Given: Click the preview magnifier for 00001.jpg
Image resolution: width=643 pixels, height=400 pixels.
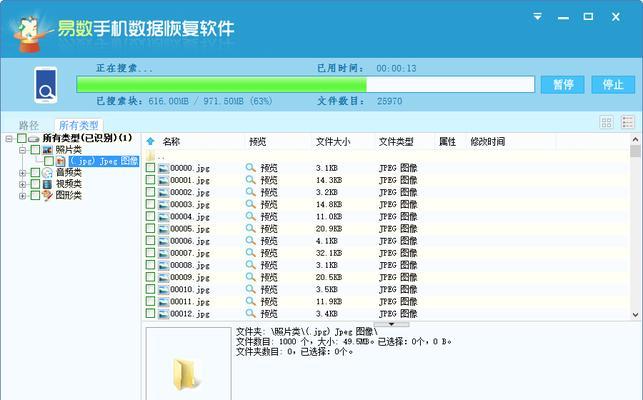Looking at the screenshot, I should (251, 180).
